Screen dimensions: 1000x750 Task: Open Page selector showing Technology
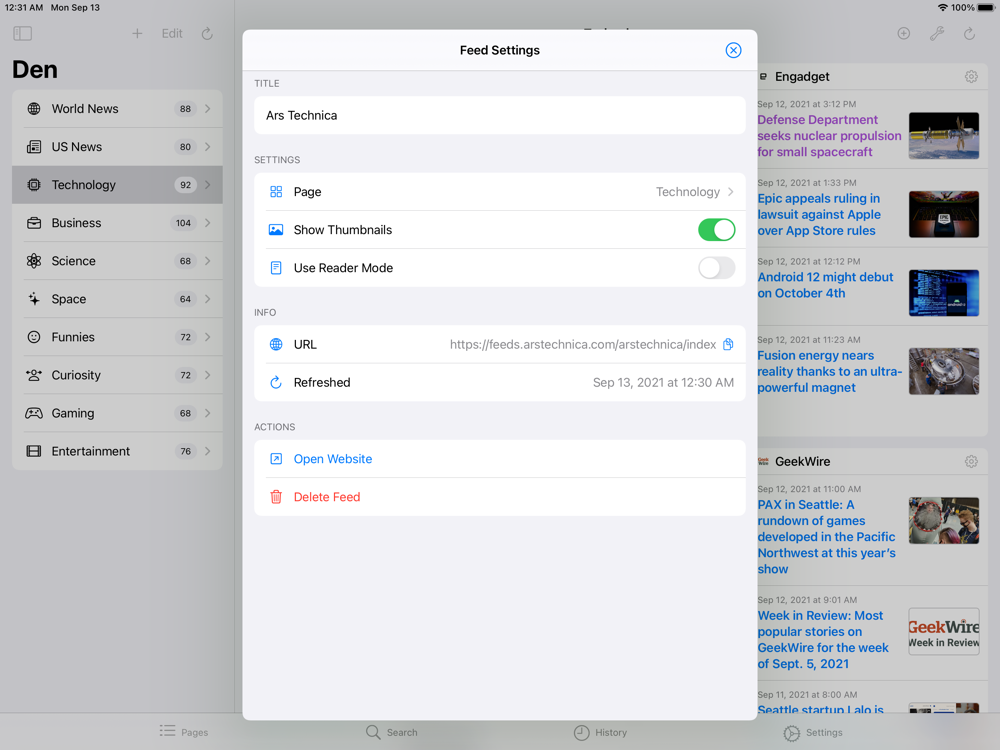(x=500, y=192)
